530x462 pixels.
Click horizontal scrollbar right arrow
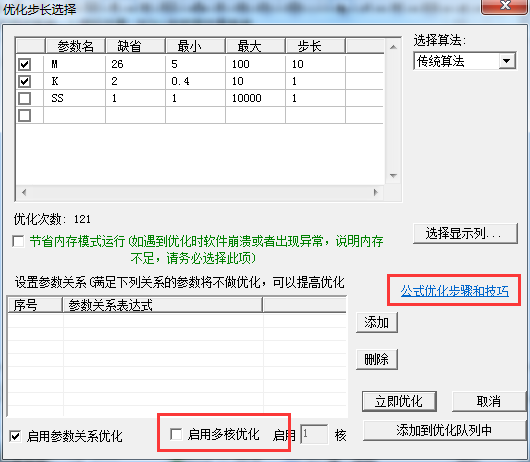[x=376, y=192]
